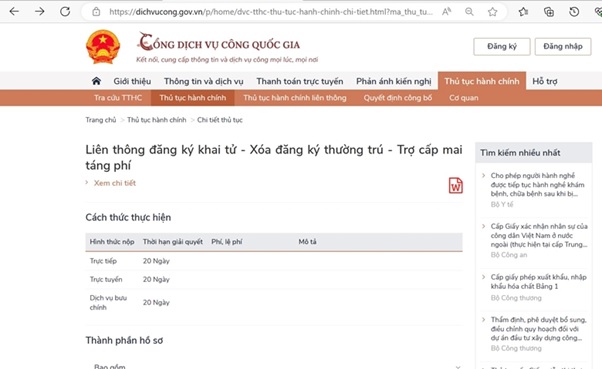Click the Tìm kiếm nhiều nhất panel header
The width and height of the screenshot is (602, 369).
(534, 152)
